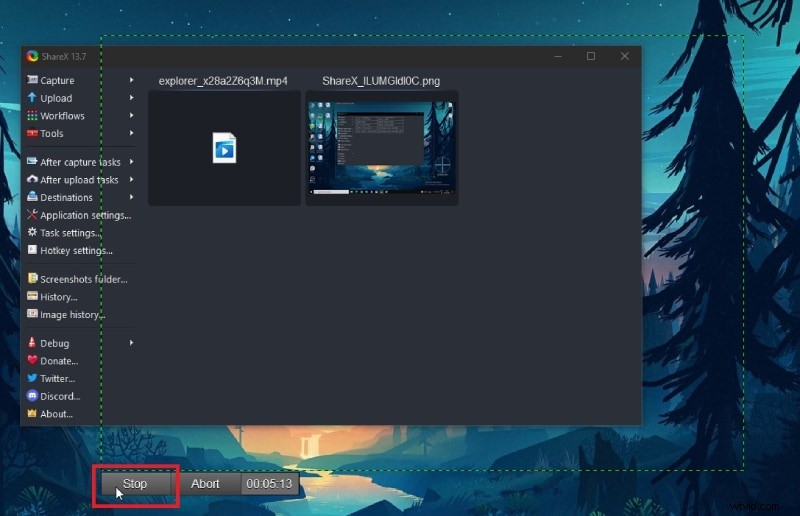Screen dimensions: 800x516
Task: Select the ShareX_ILUMGldI0C.png thumbnail
Action: coord(382,148)
